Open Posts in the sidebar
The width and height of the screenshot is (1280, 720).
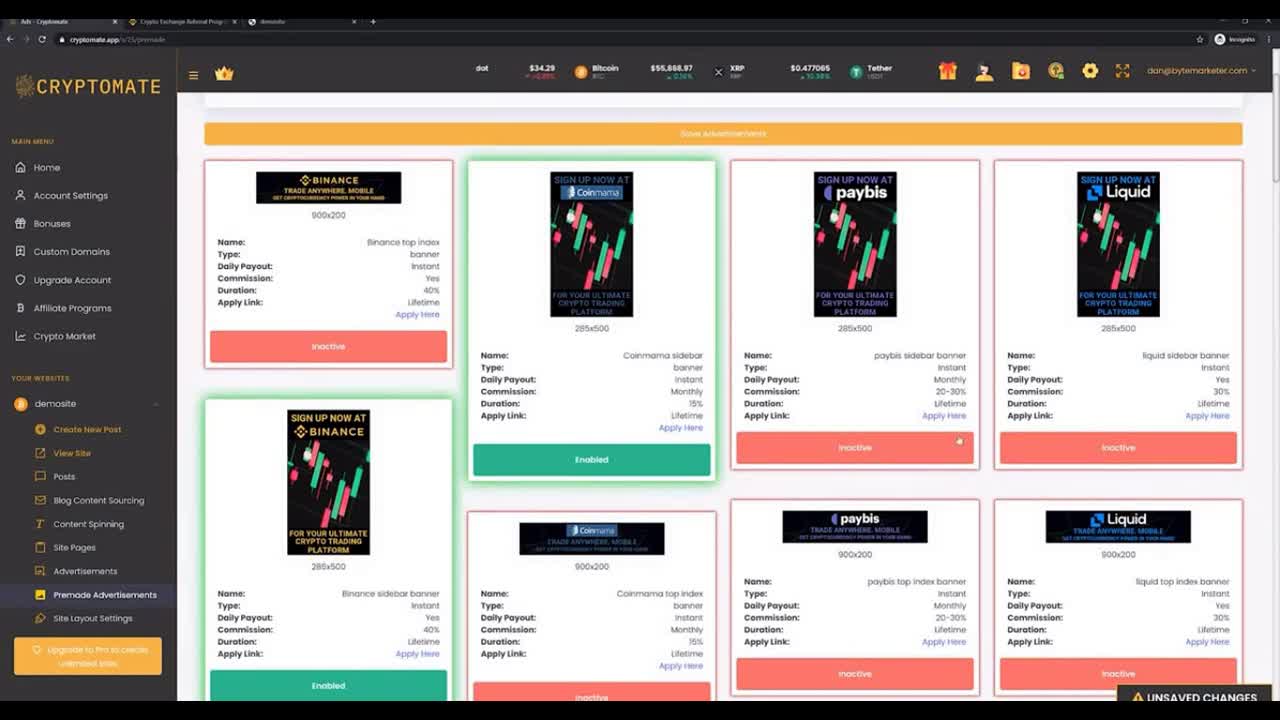[64, 477]
